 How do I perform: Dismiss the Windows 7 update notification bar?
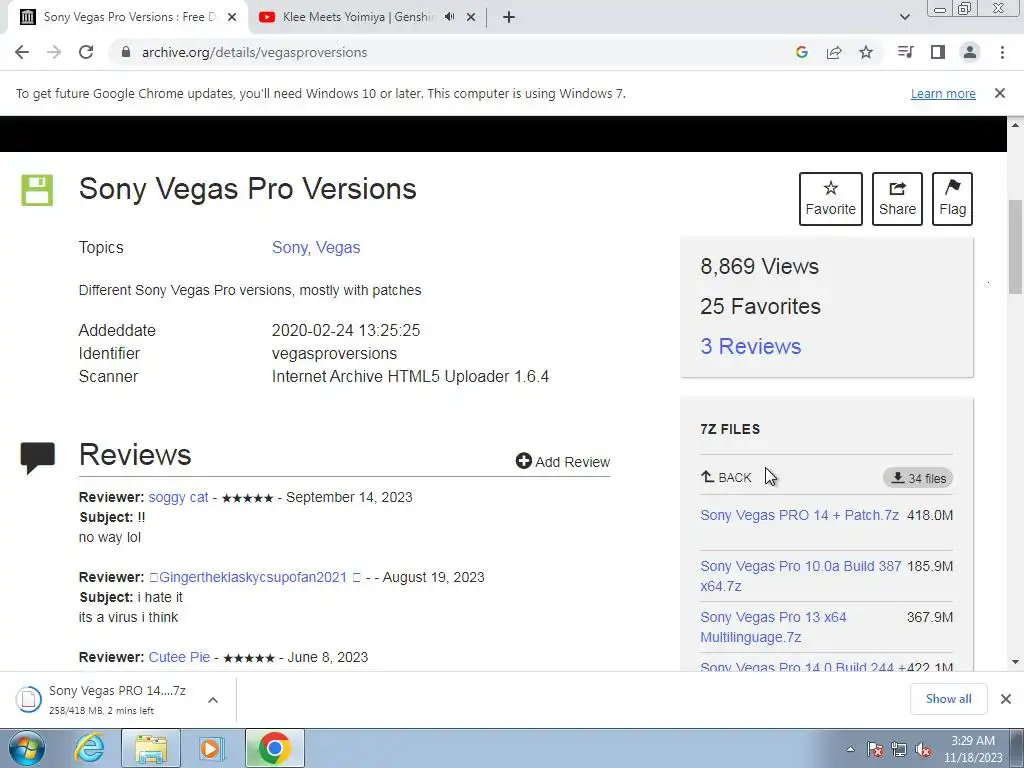pyautogui.click(x=1000, y=93)
